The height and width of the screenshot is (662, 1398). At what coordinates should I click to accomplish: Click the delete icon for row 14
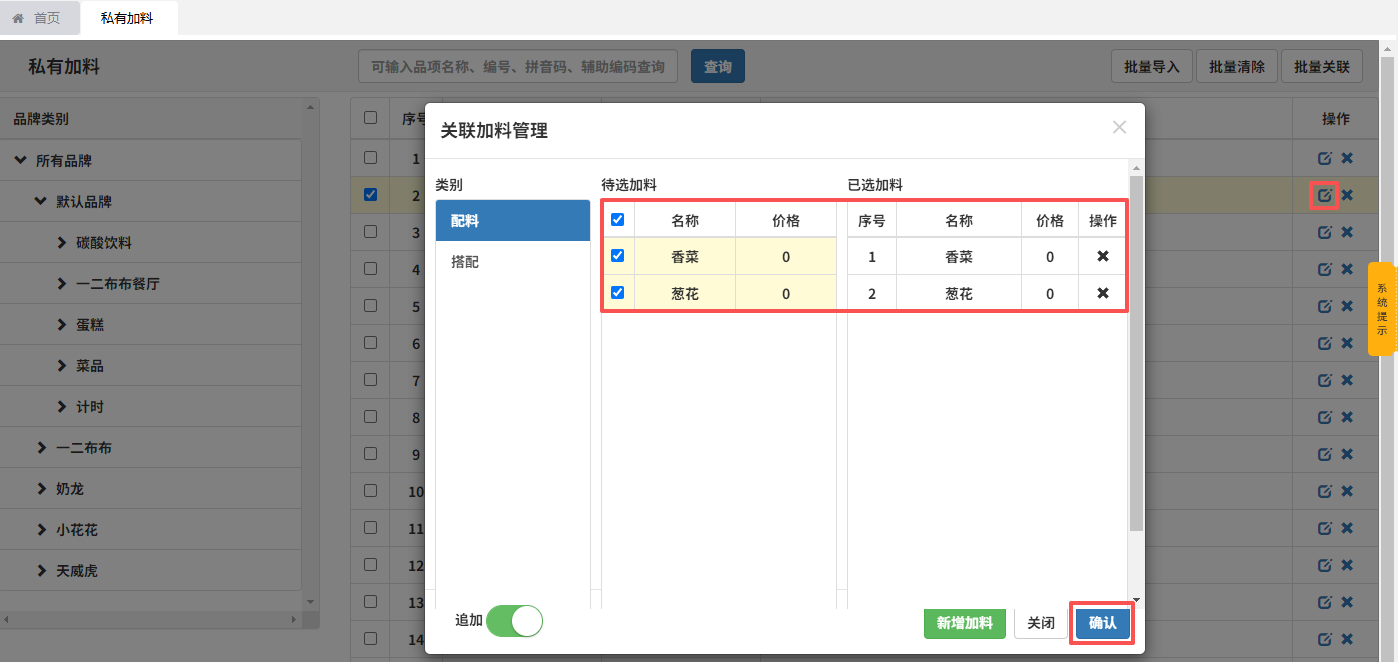coord(1347,639)
